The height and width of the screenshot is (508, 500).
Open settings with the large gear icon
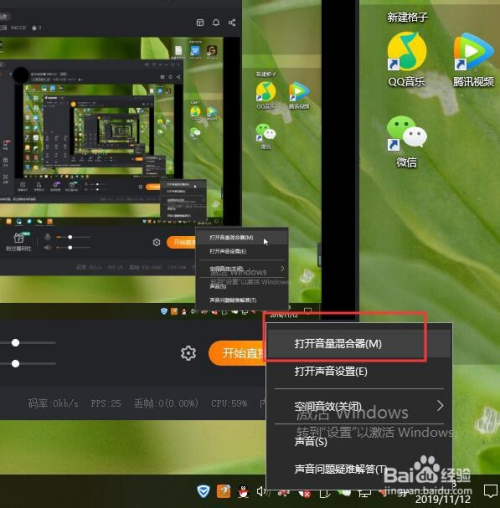[188, 353]
